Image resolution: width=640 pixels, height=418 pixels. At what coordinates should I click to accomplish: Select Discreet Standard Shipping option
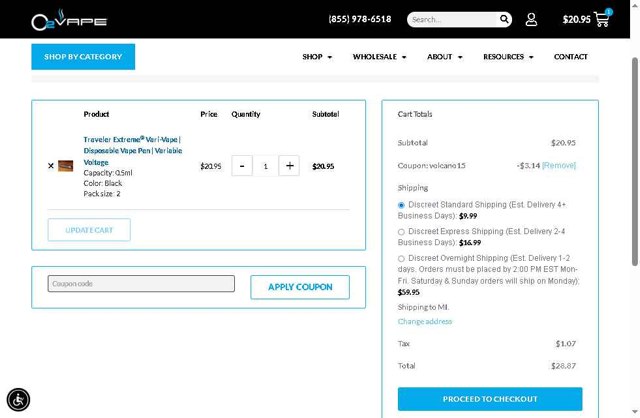[401, 205]
